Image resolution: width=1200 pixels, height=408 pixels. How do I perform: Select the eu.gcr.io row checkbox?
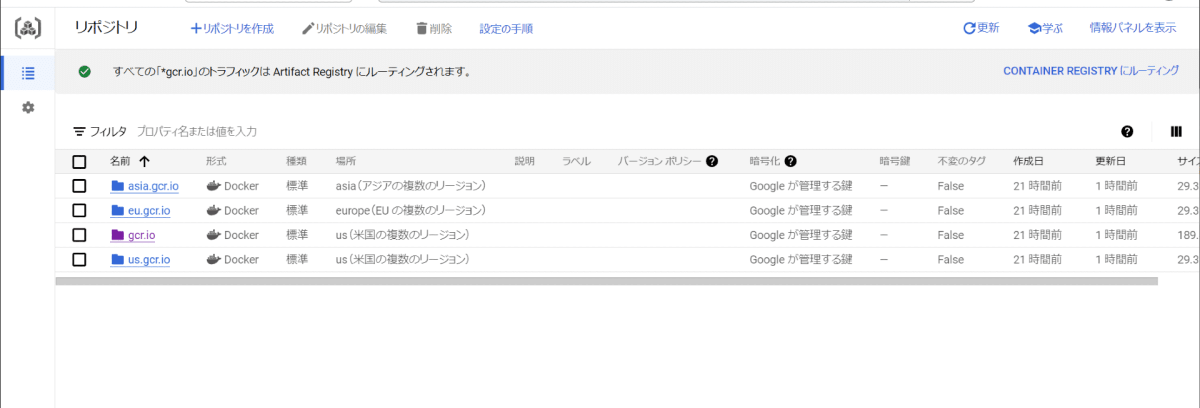pos(80,211)
